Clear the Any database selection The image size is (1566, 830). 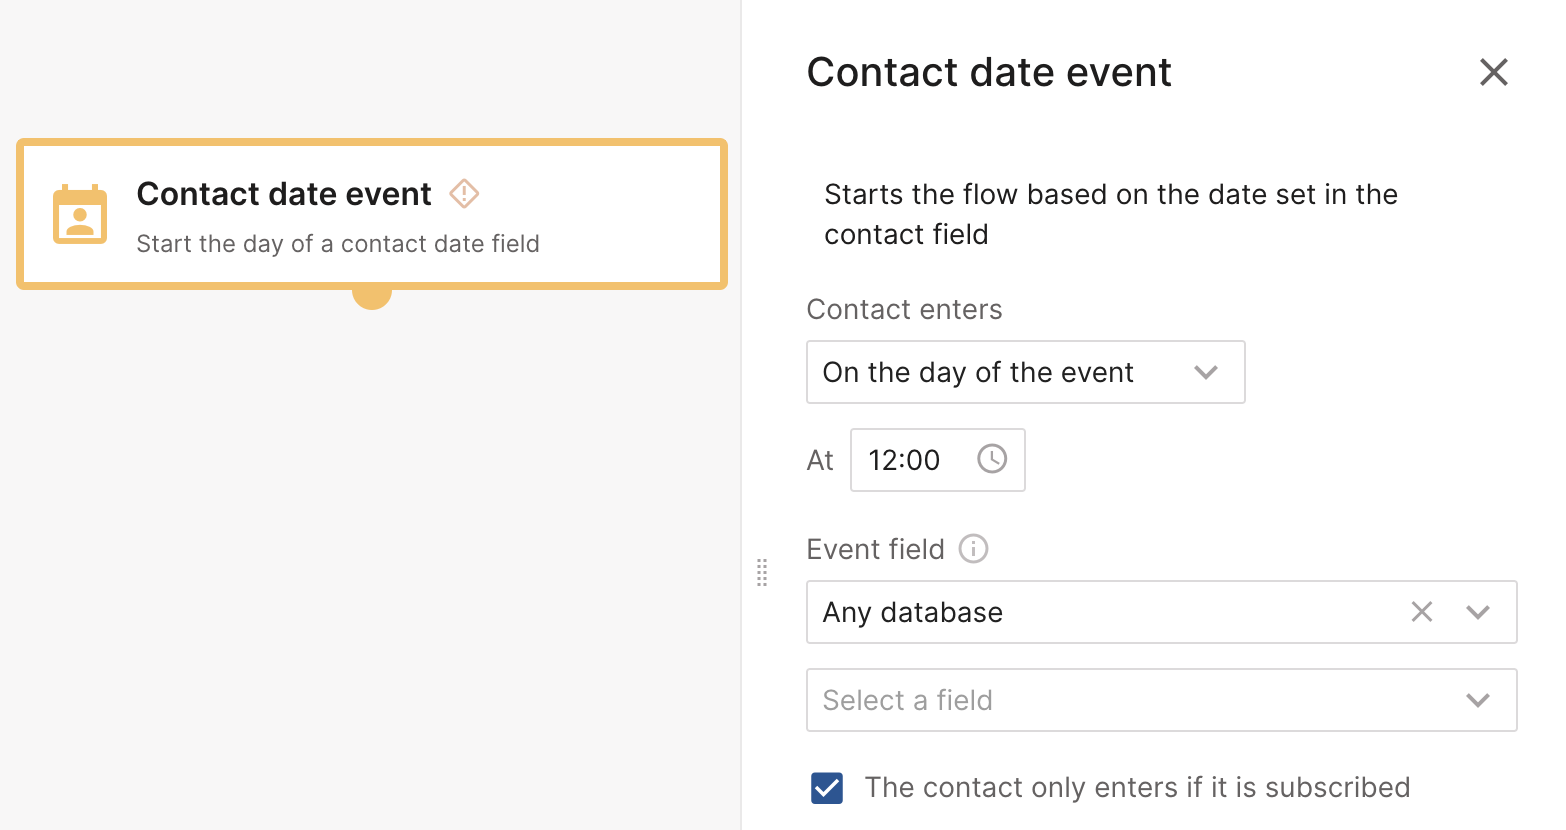point(1421,612)
